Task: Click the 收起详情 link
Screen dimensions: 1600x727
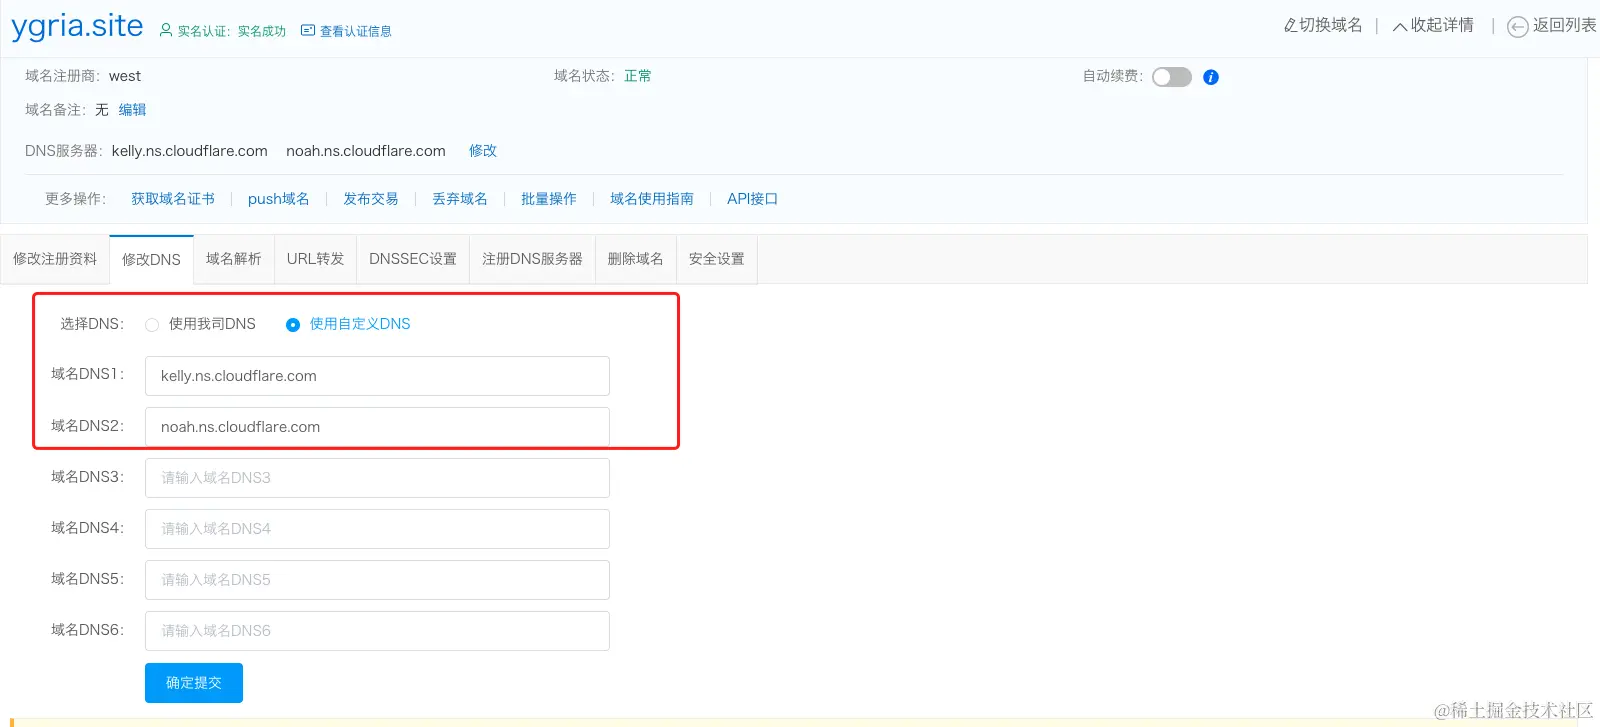Action: pyautogui.click(x=1442, y=25)
